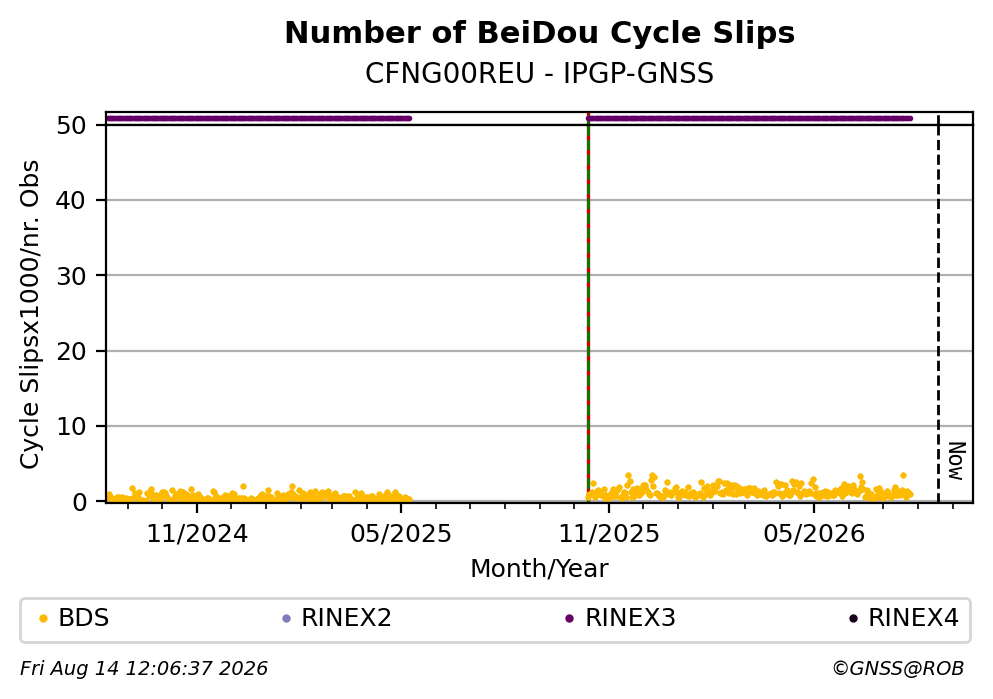Select the BDS legend label
Viewport: 993px width, 699px height.
[84, 618]
